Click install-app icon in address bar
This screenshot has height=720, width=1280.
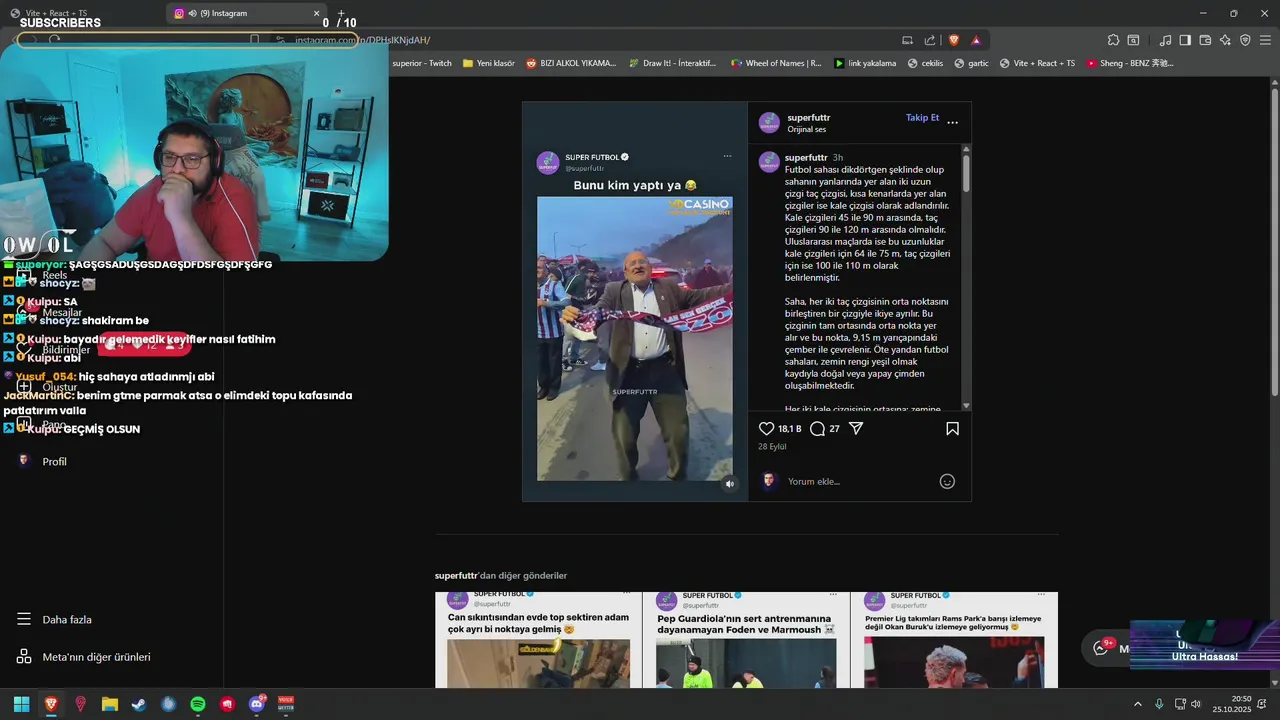[x=907, y=40]
